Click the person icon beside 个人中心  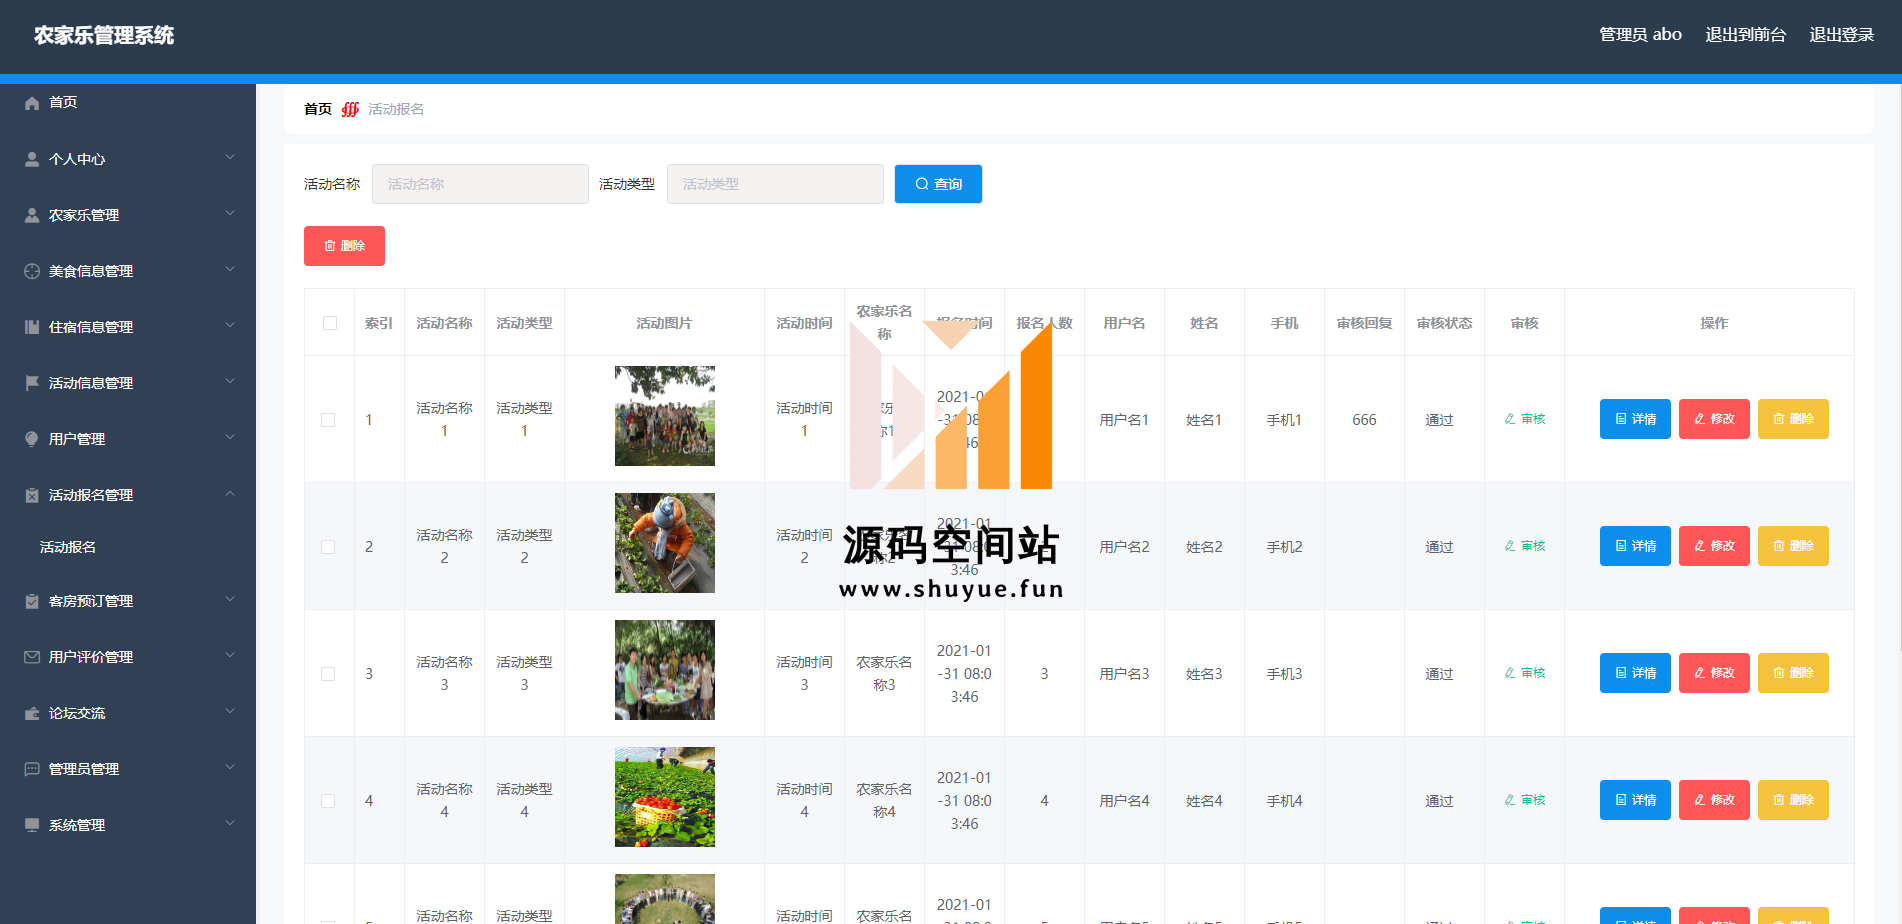pyautogui.click(x=32, y=159)
